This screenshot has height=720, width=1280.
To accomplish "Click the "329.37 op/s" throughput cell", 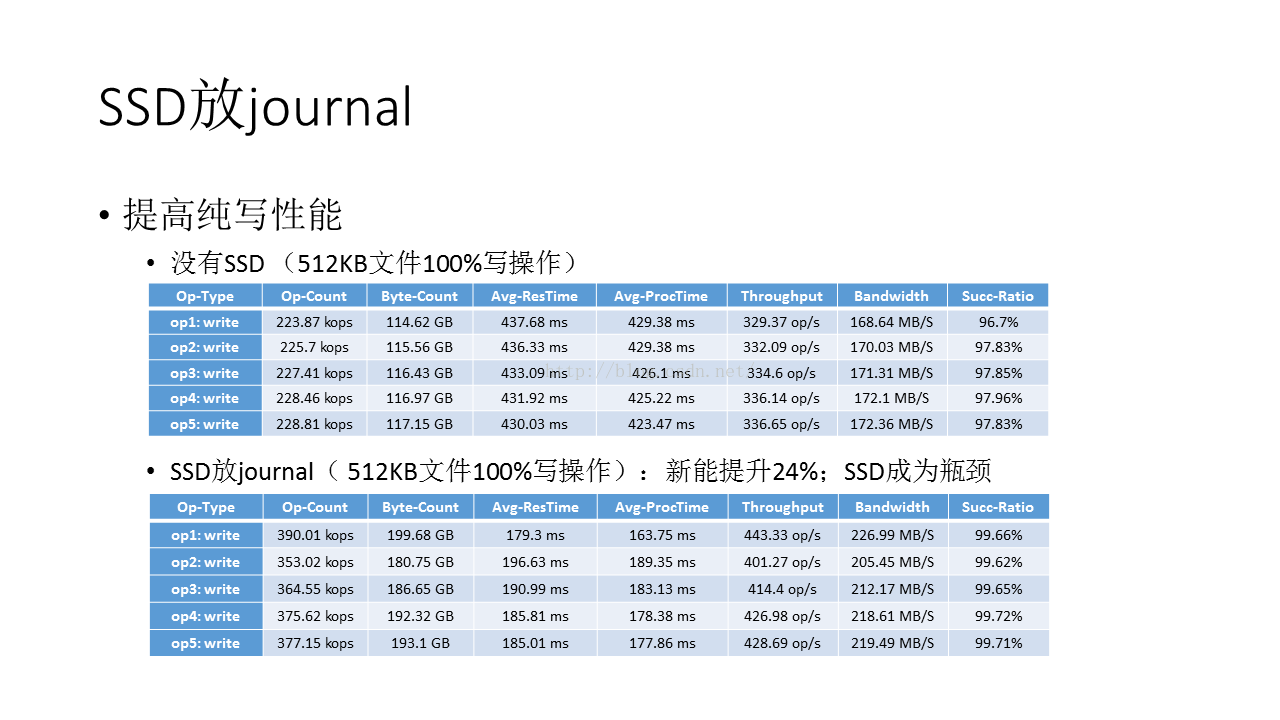I will 782,322.
